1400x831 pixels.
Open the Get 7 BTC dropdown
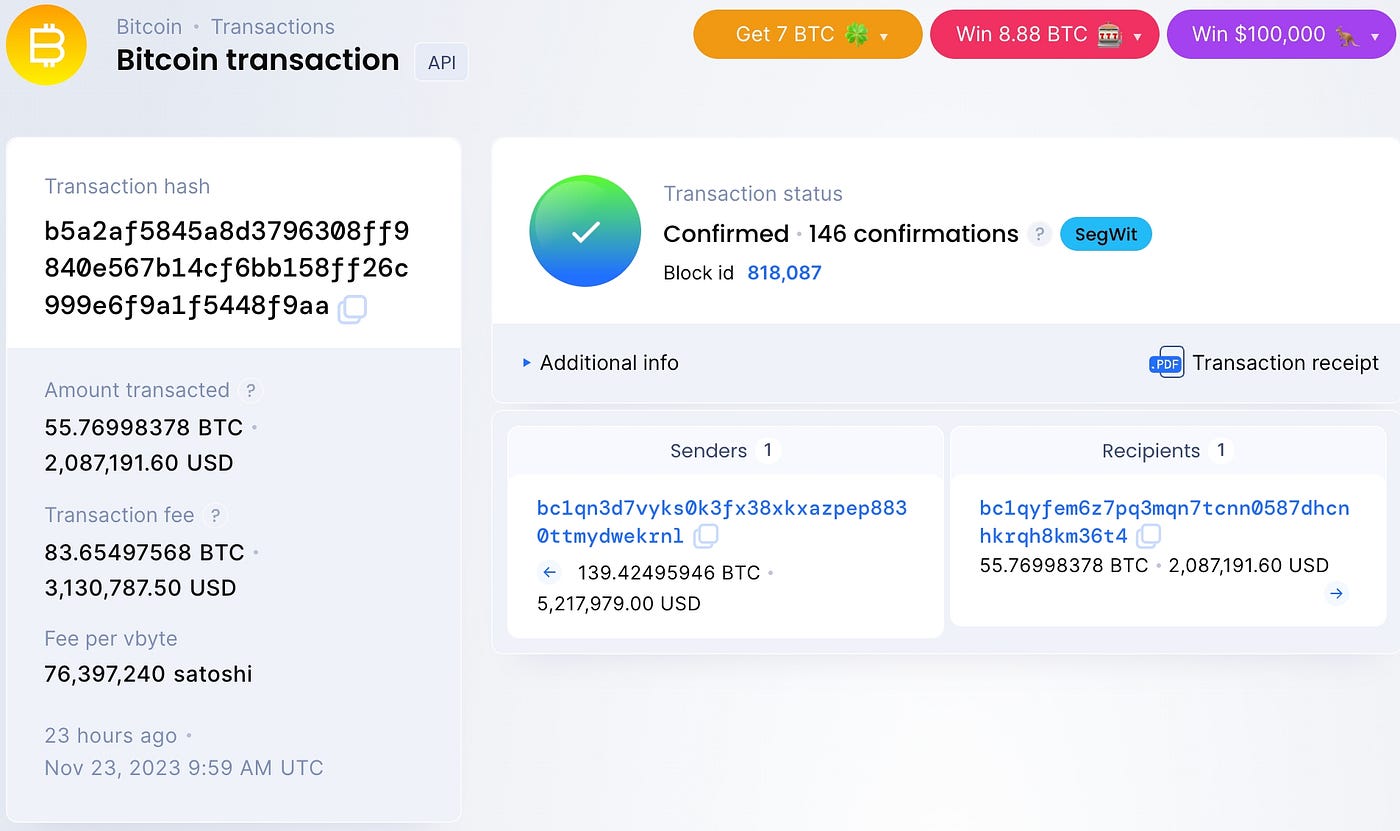point(808,34)
